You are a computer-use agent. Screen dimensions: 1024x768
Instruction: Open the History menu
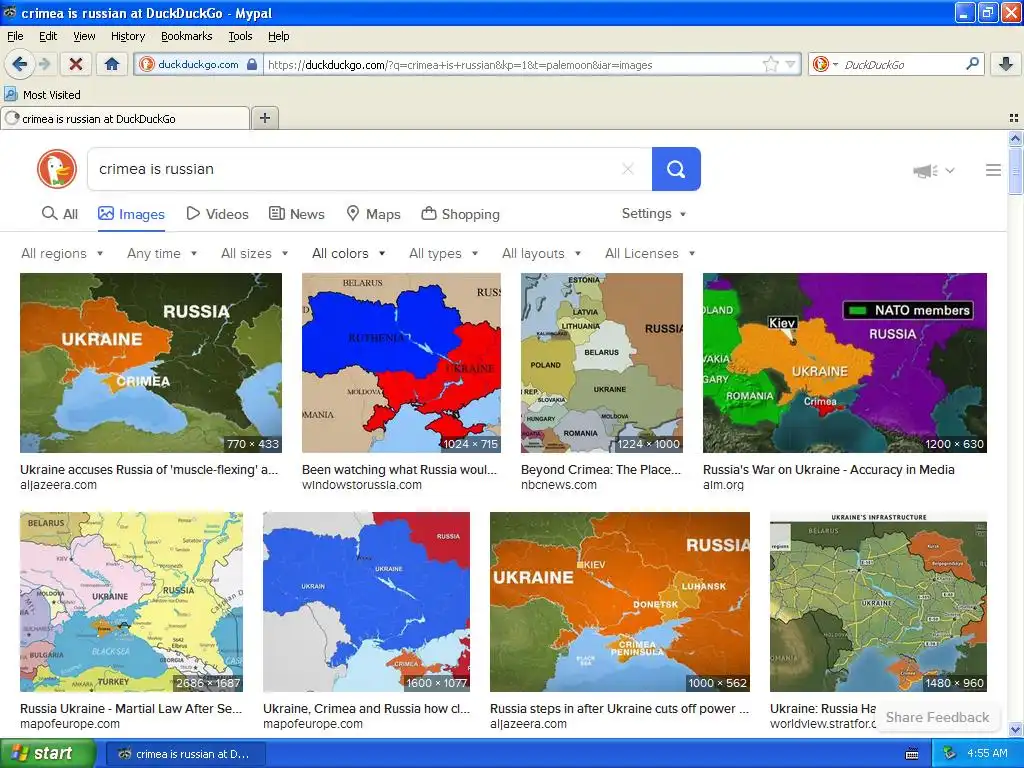pyautogui.click(x=128, y=36)
